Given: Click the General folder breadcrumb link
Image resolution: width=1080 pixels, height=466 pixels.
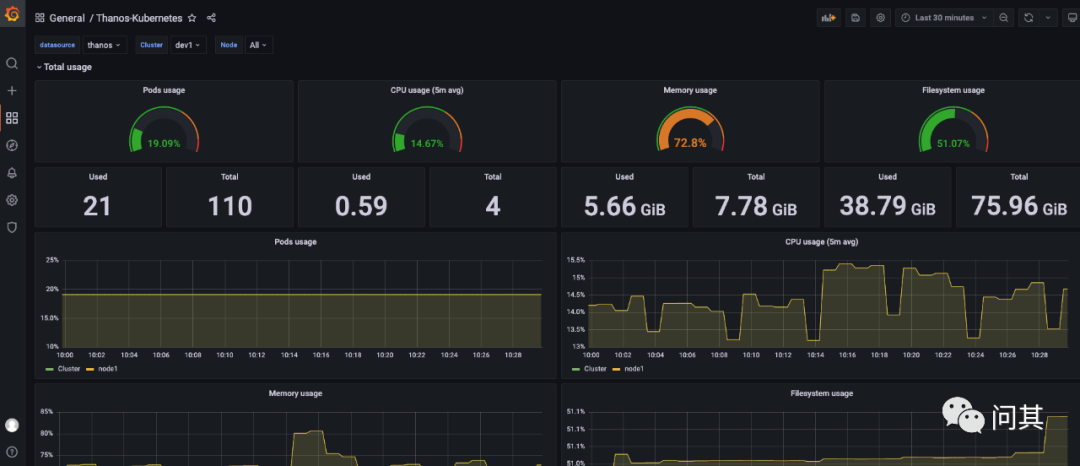Looking at the screenshot, I should click(67, 18).
